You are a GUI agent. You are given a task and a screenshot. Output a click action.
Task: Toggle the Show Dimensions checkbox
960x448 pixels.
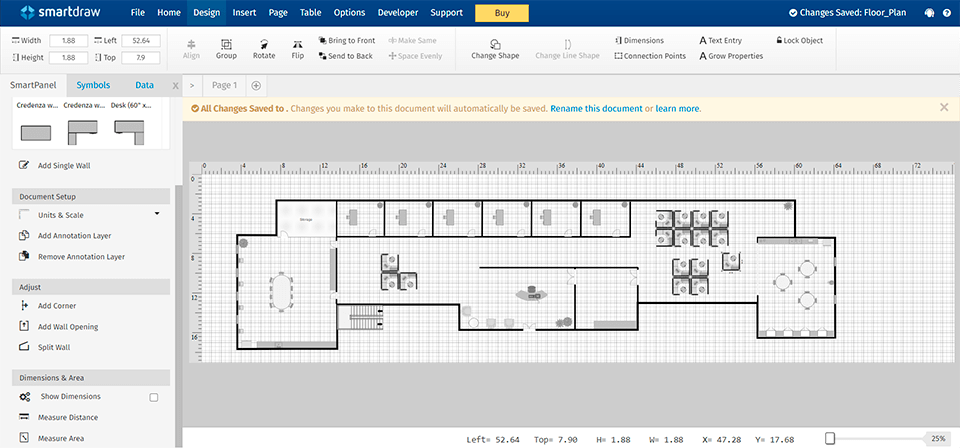(x=154, y=397)
